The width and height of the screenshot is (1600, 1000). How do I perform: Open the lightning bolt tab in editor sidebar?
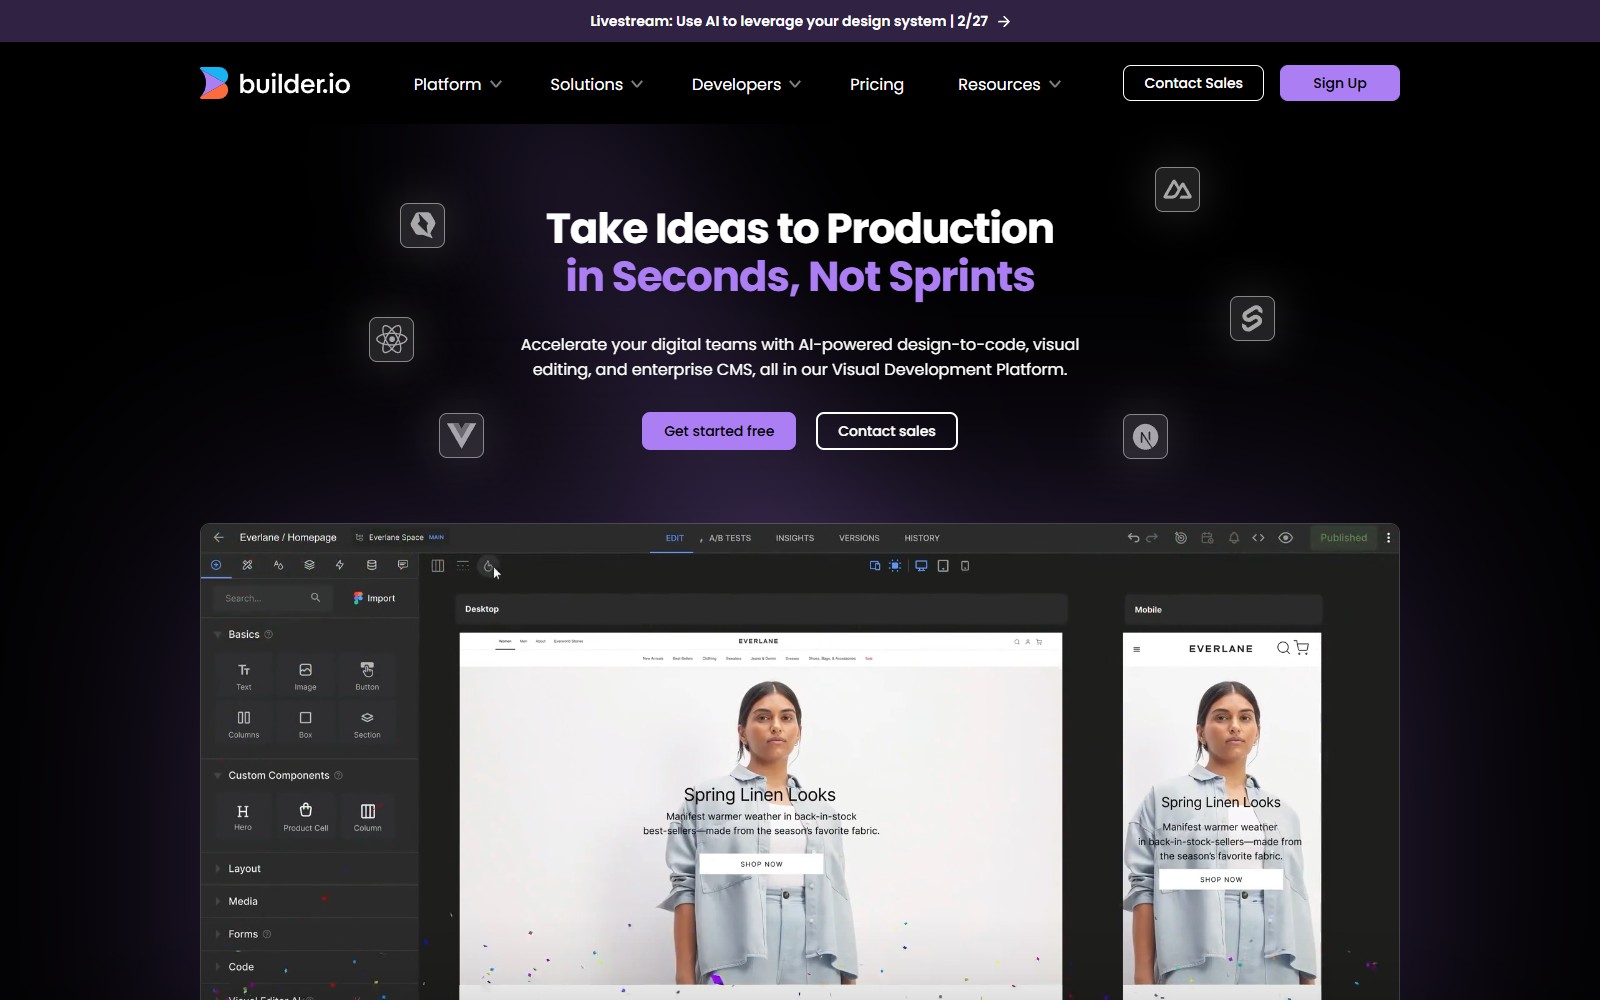340,565
